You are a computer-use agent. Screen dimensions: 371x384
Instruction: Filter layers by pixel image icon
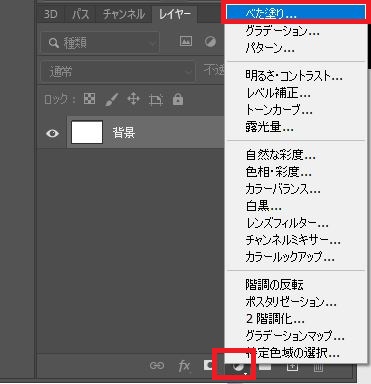pyautogui.click(x=186, y=41)
